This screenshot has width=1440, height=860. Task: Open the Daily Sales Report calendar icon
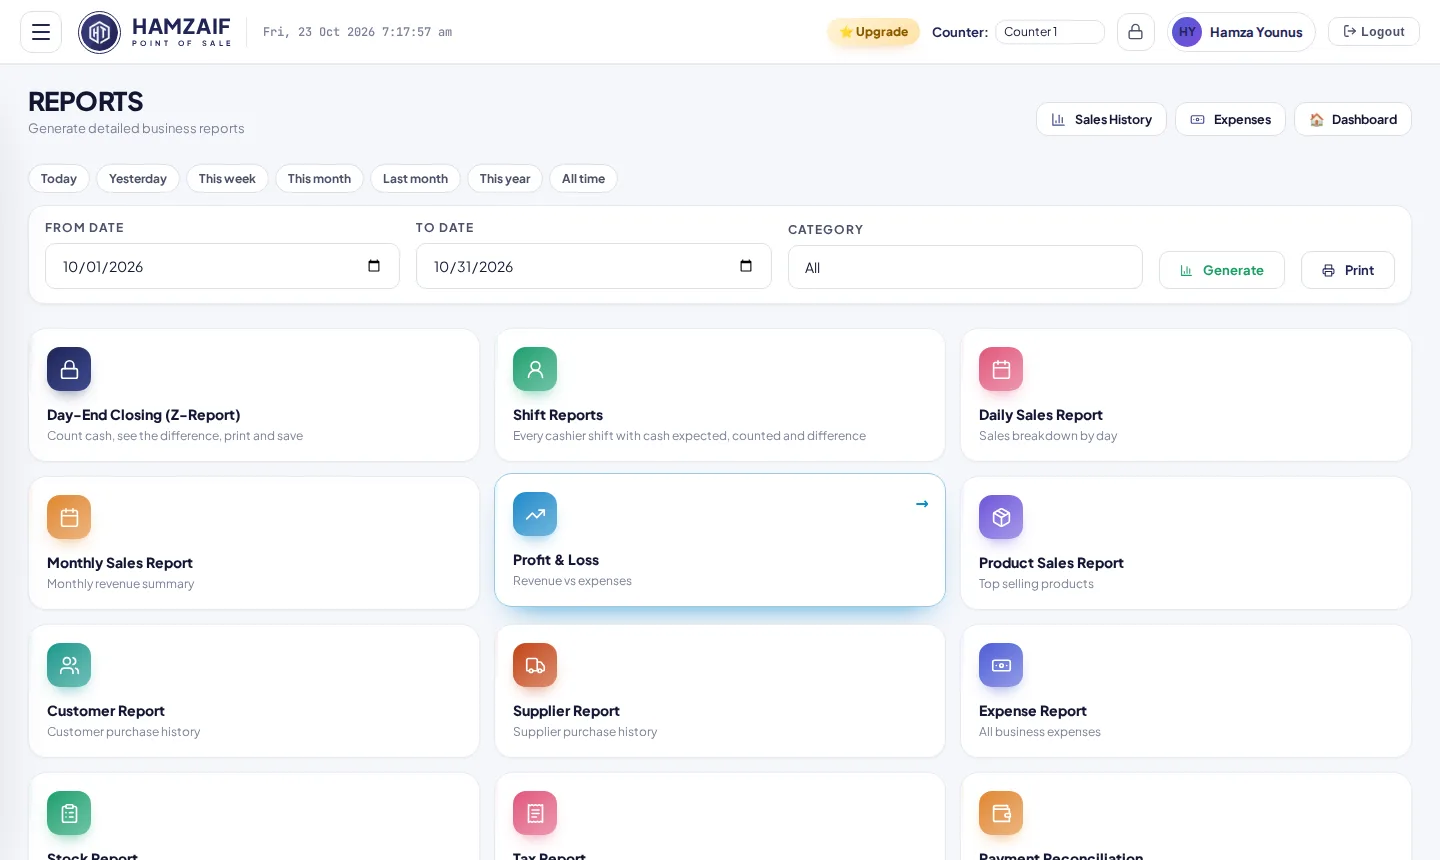tap(1001, 369)
